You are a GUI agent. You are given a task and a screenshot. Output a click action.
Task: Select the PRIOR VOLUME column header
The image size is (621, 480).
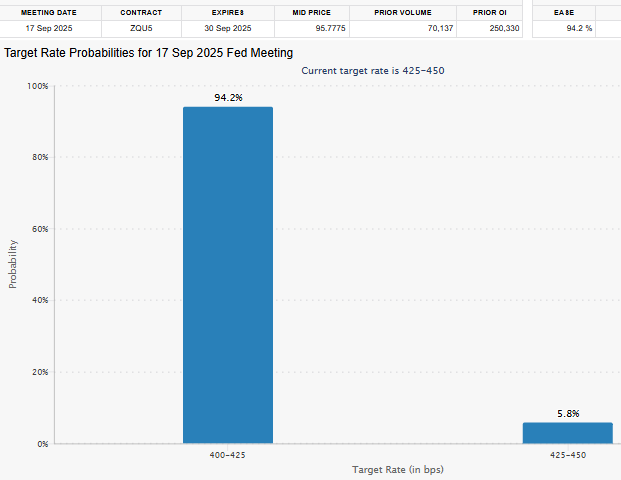point(403,13)
